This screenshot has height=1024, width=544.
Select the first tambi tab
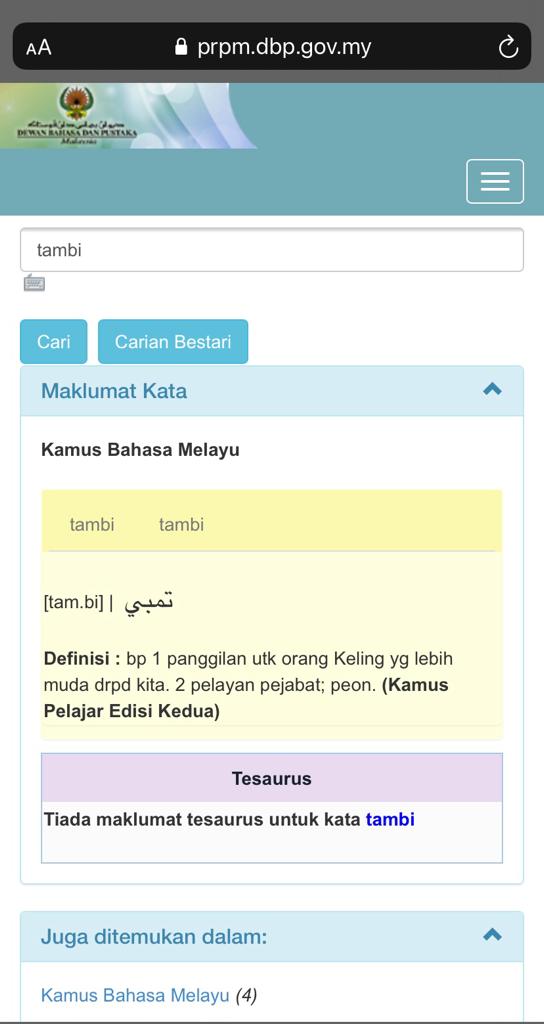92,524
